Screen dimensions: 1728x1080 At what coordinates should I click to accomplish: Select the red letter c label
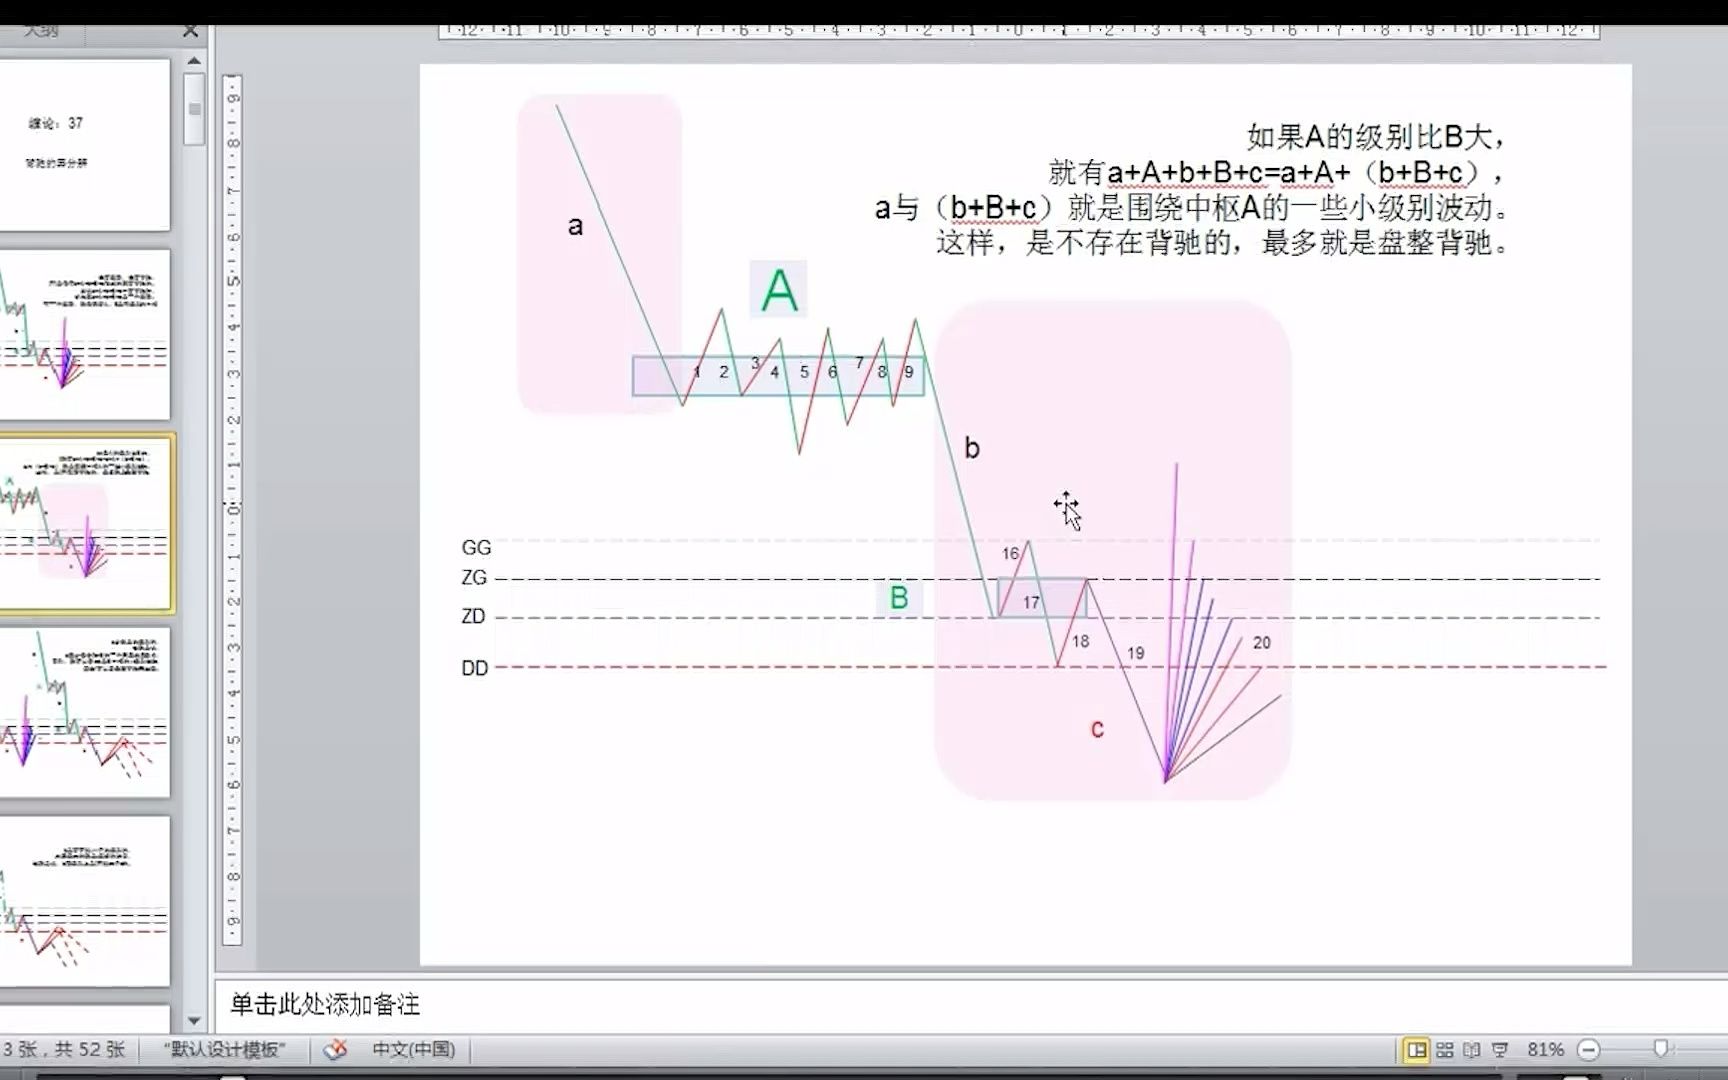point(1097,728)
